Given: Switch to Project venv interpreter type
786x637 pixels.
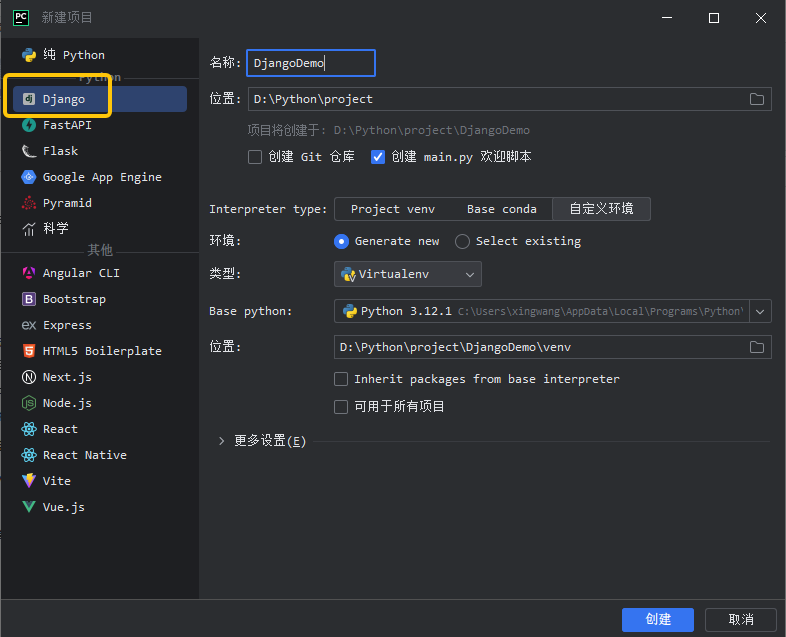Looking at the screenshot, I should point(392,209).
